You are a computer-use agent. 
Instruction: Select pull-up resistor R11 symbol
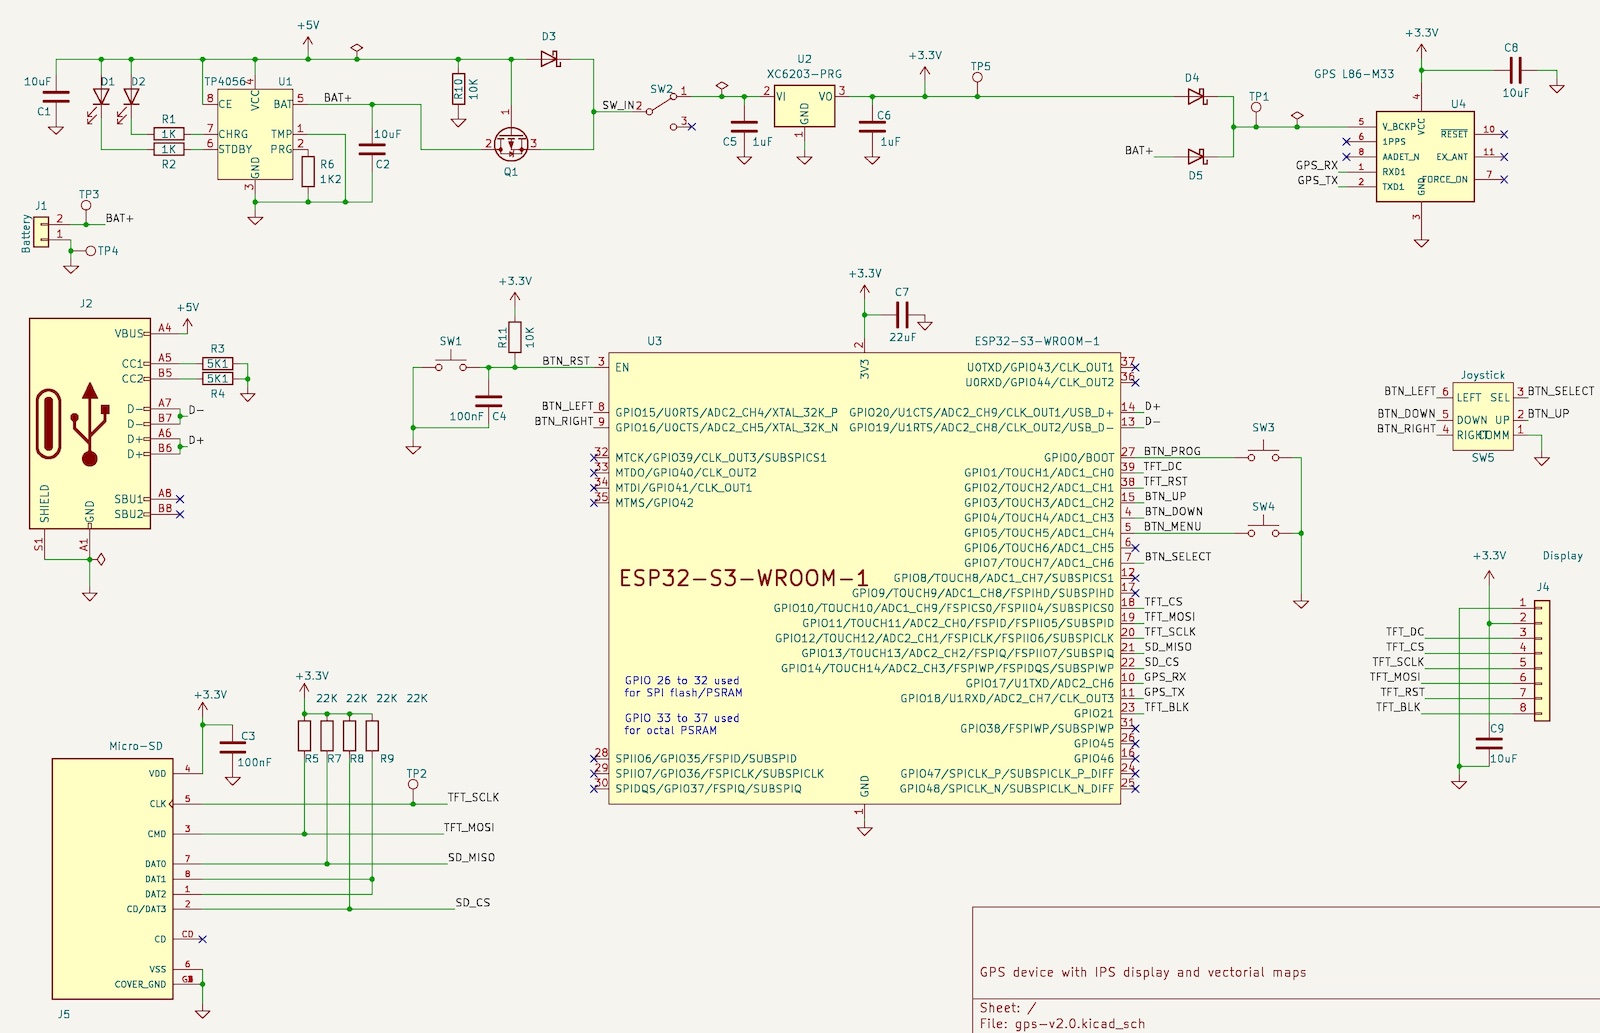[x=515, y=337]
